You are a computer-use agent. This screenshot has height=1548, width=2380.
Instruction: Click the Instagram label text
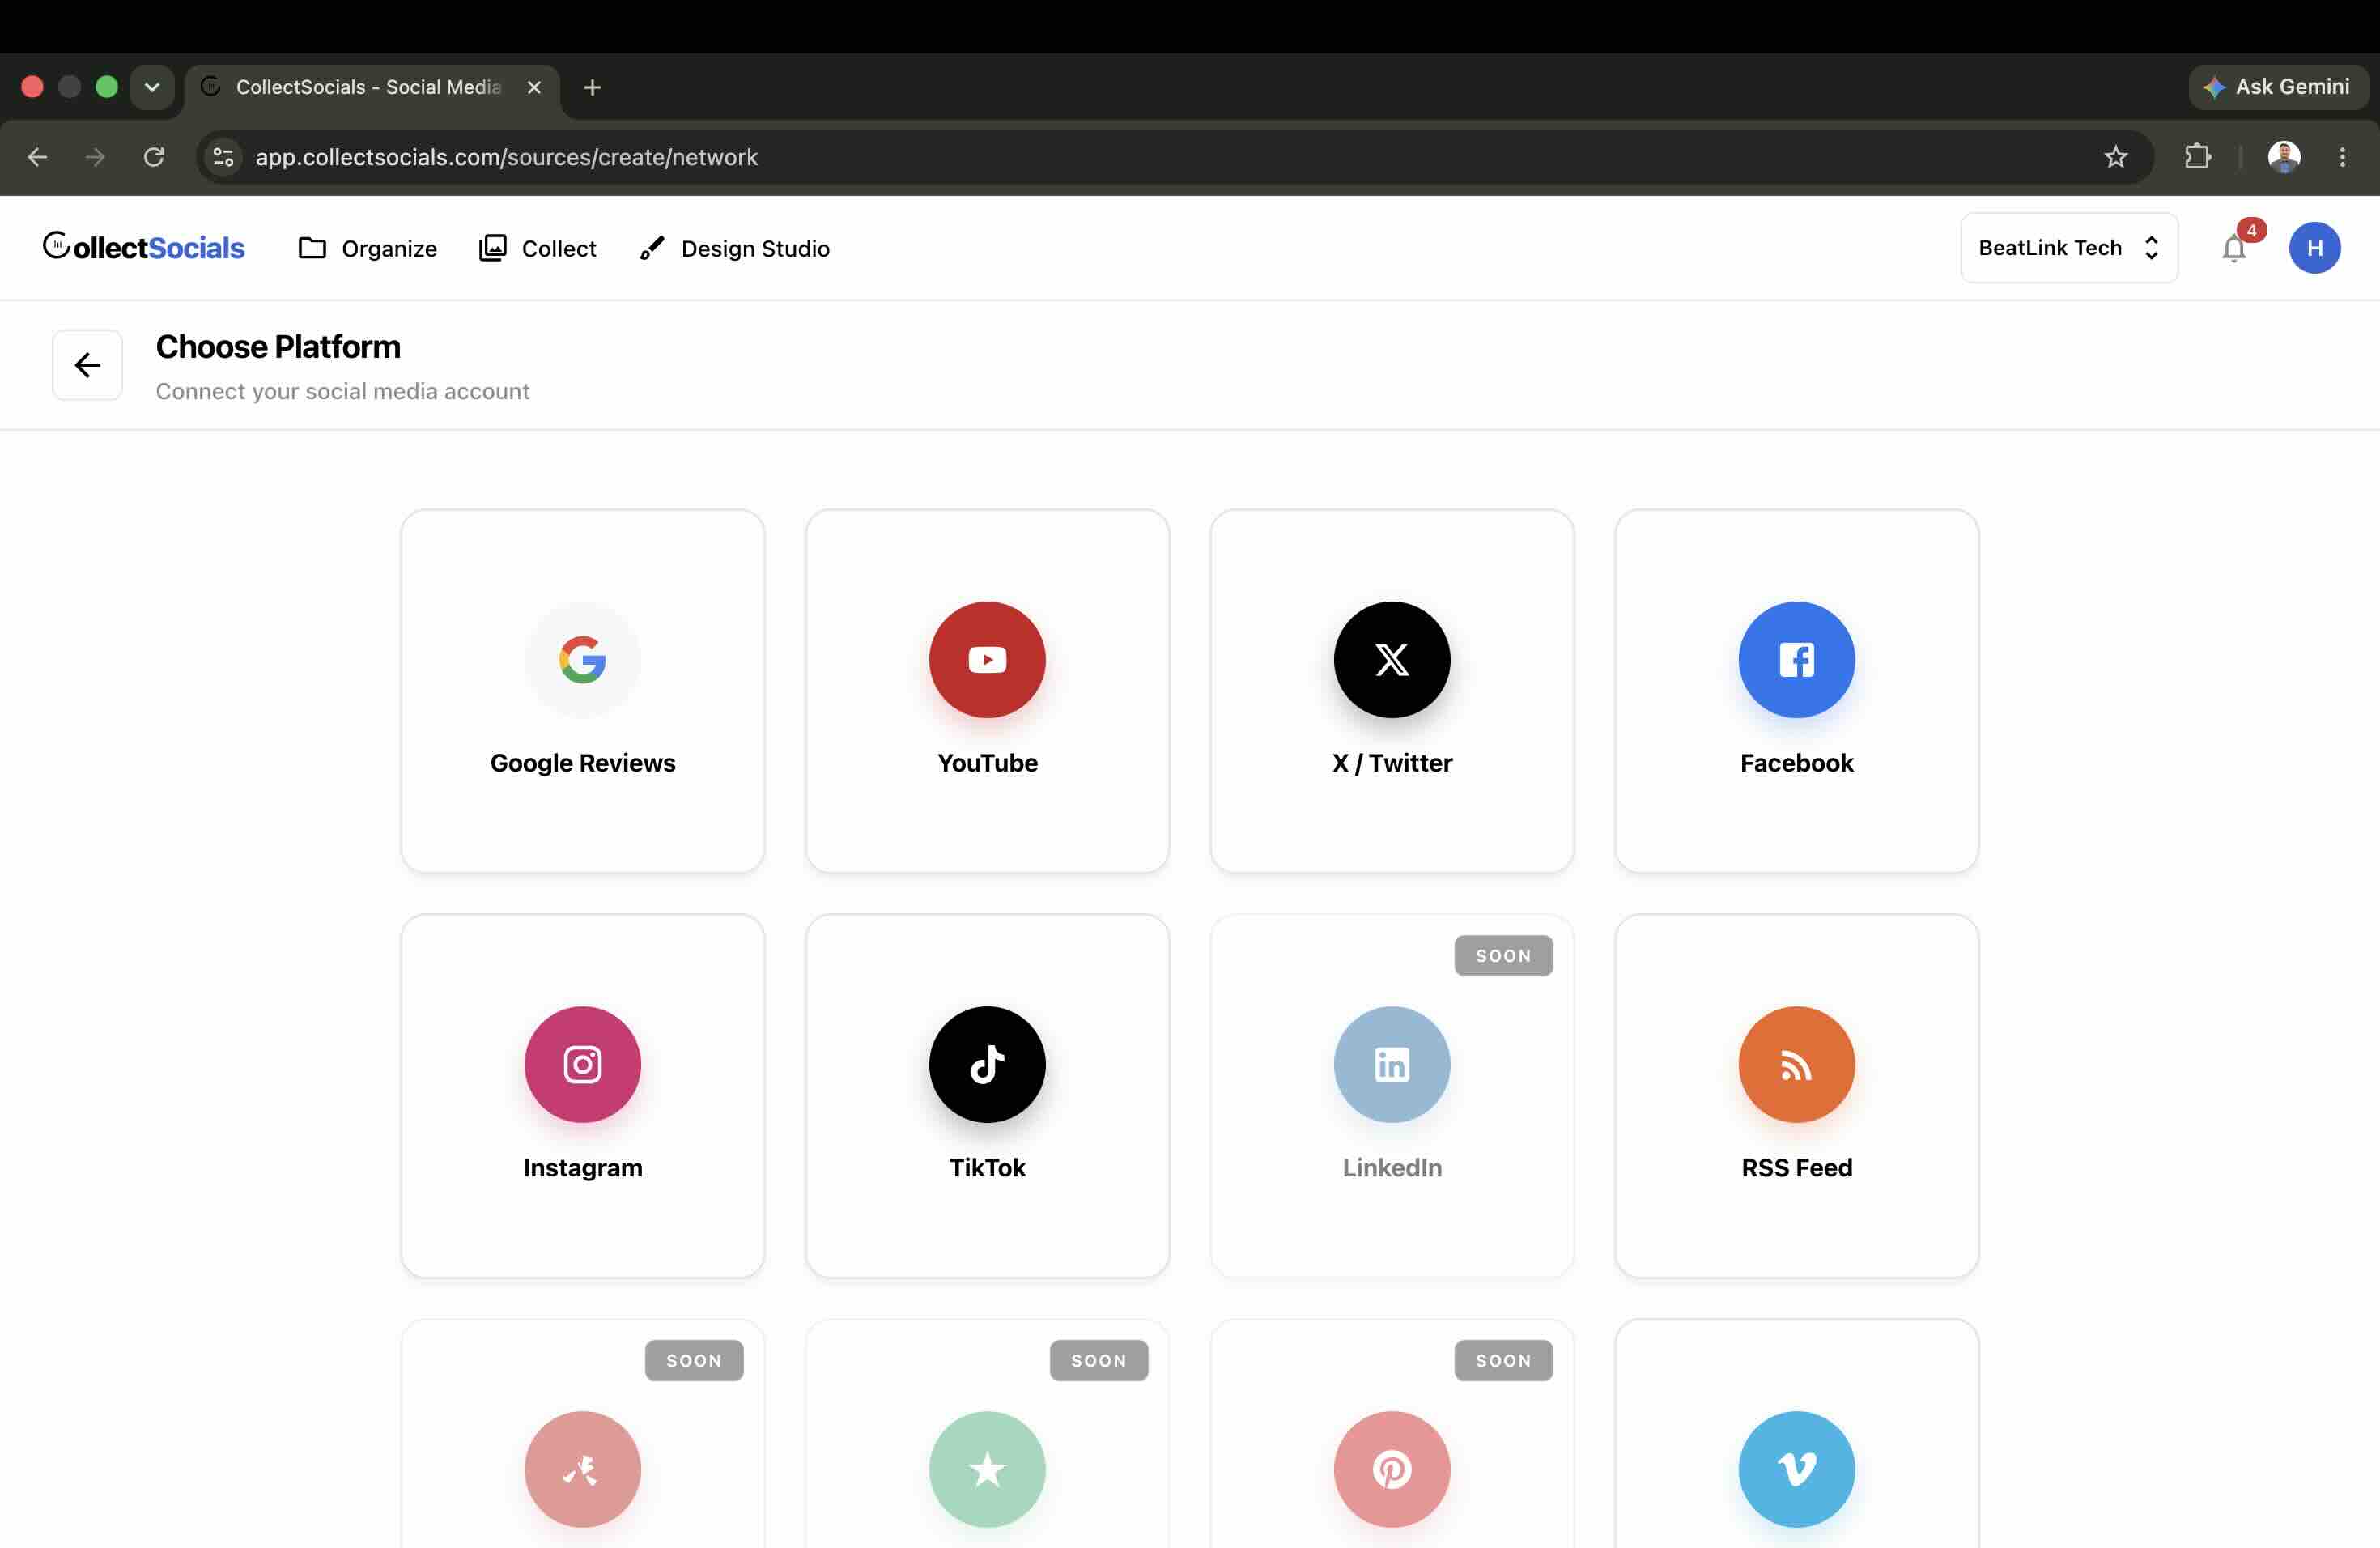pyautogui.click(x=582, y=1168)
